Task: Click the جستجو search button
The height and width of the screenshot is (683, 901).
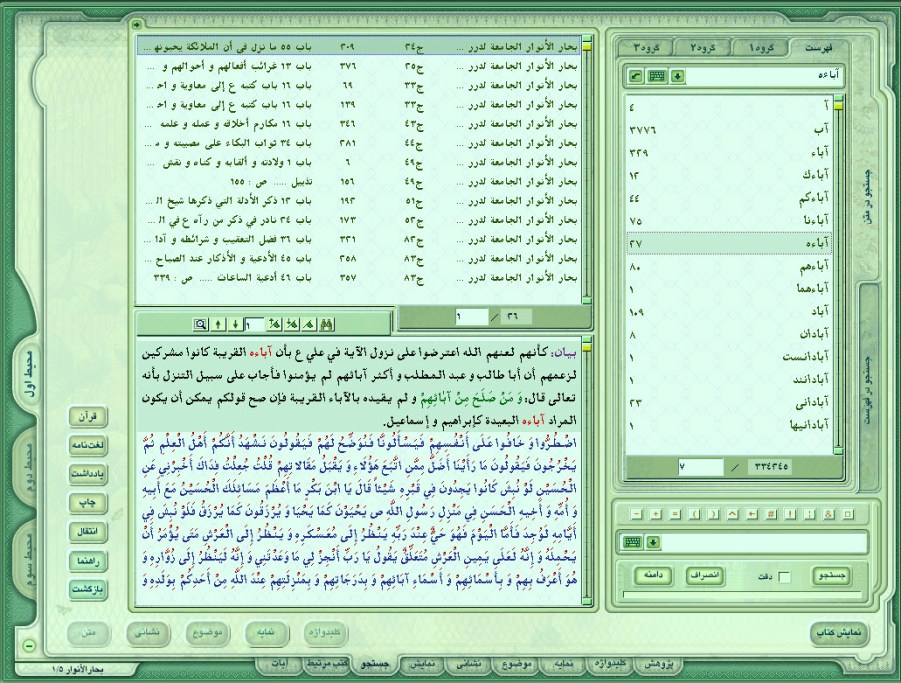Action: [831, 576]
